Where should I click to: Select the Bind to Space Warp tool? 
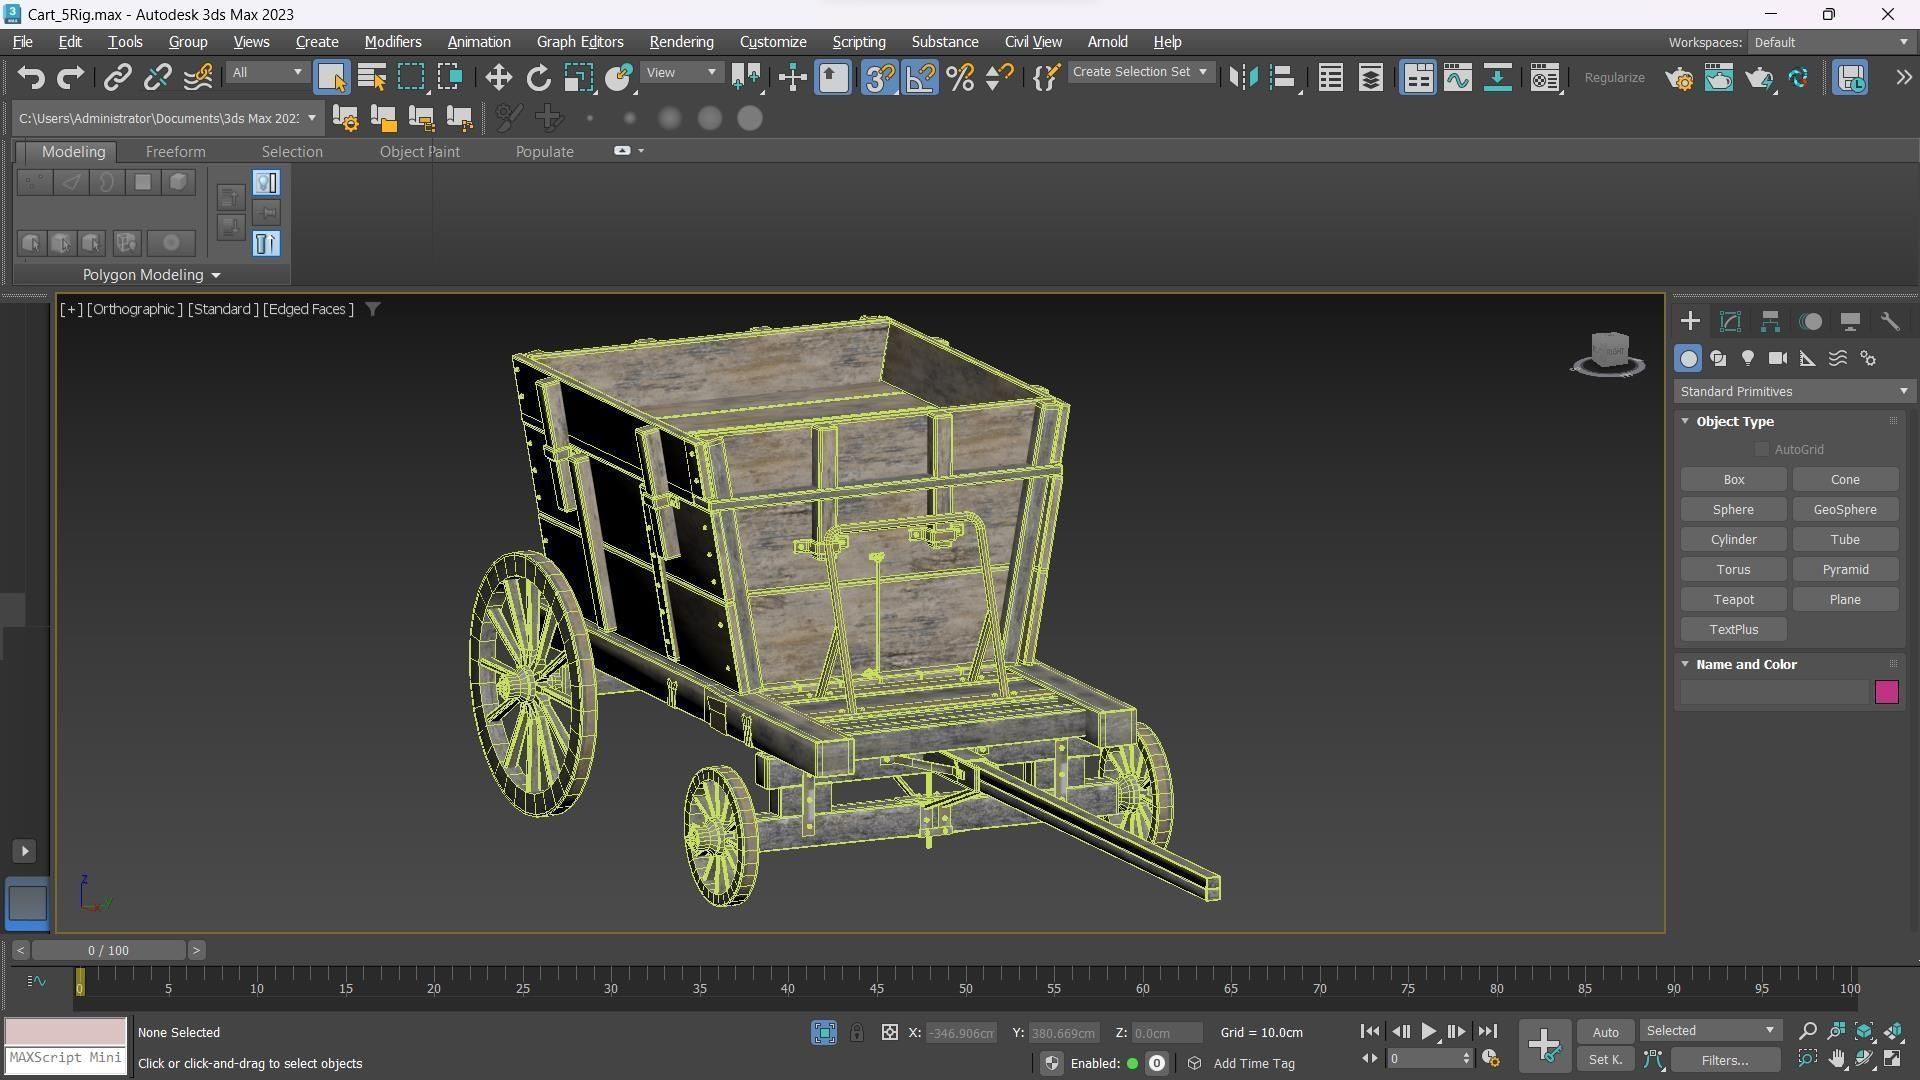pyautogui.click(x=197, y=77)
